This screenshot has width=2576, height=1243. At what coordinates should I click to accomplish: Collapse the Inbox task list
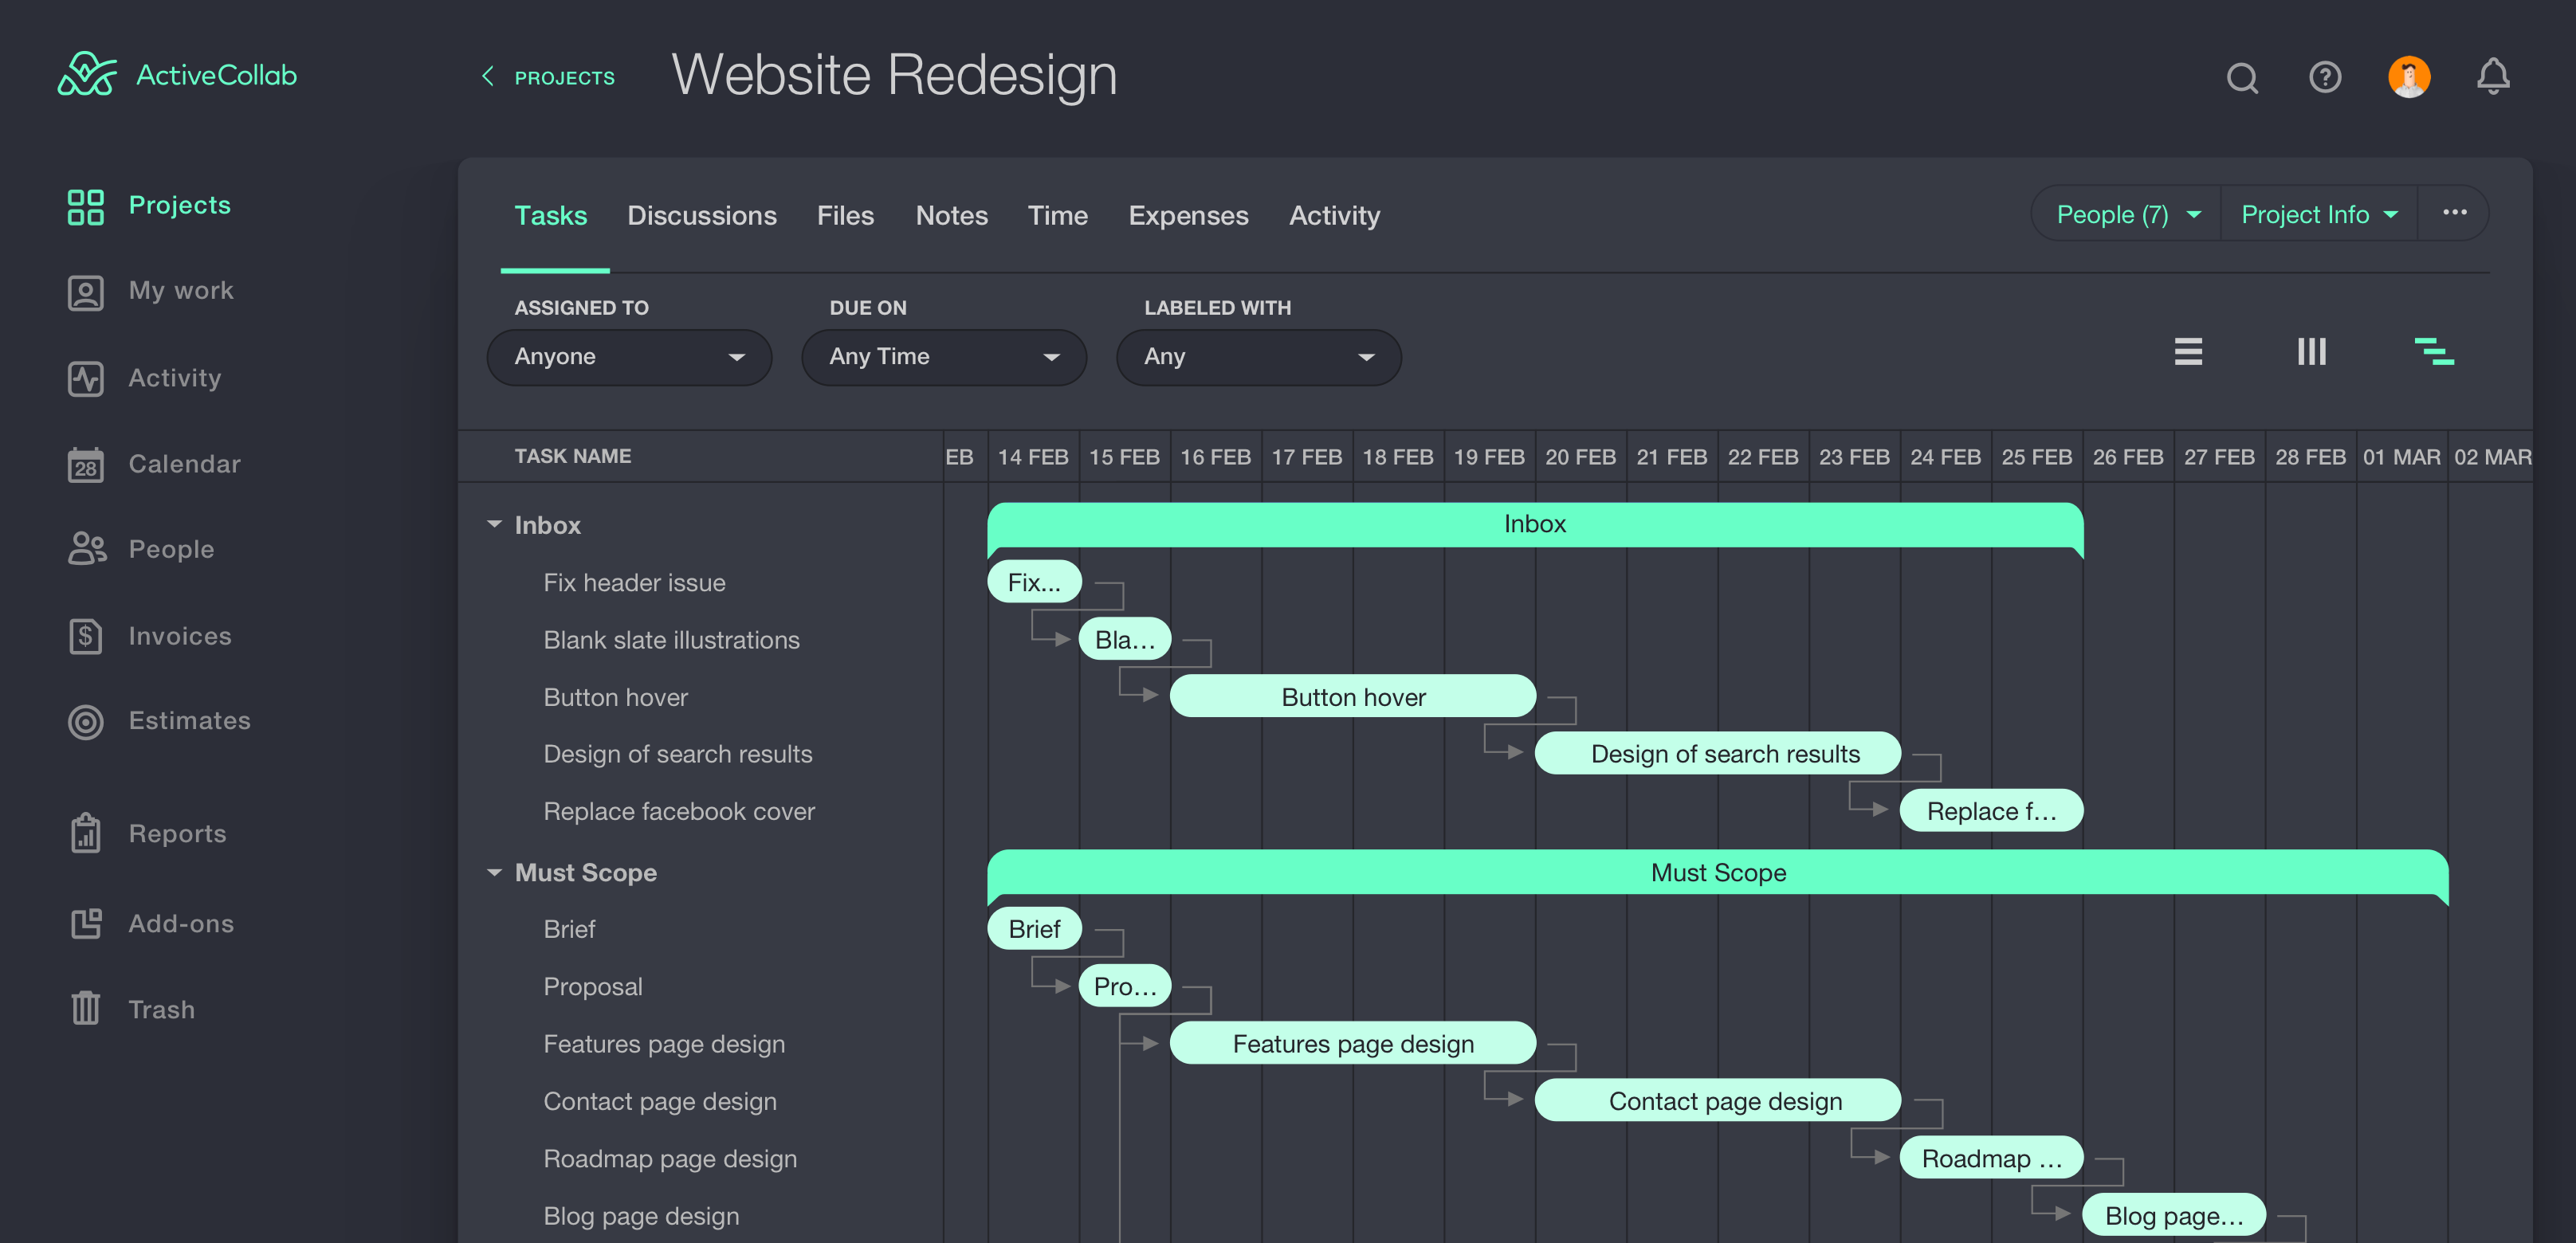pyautogui.click(x=494, y=524)
